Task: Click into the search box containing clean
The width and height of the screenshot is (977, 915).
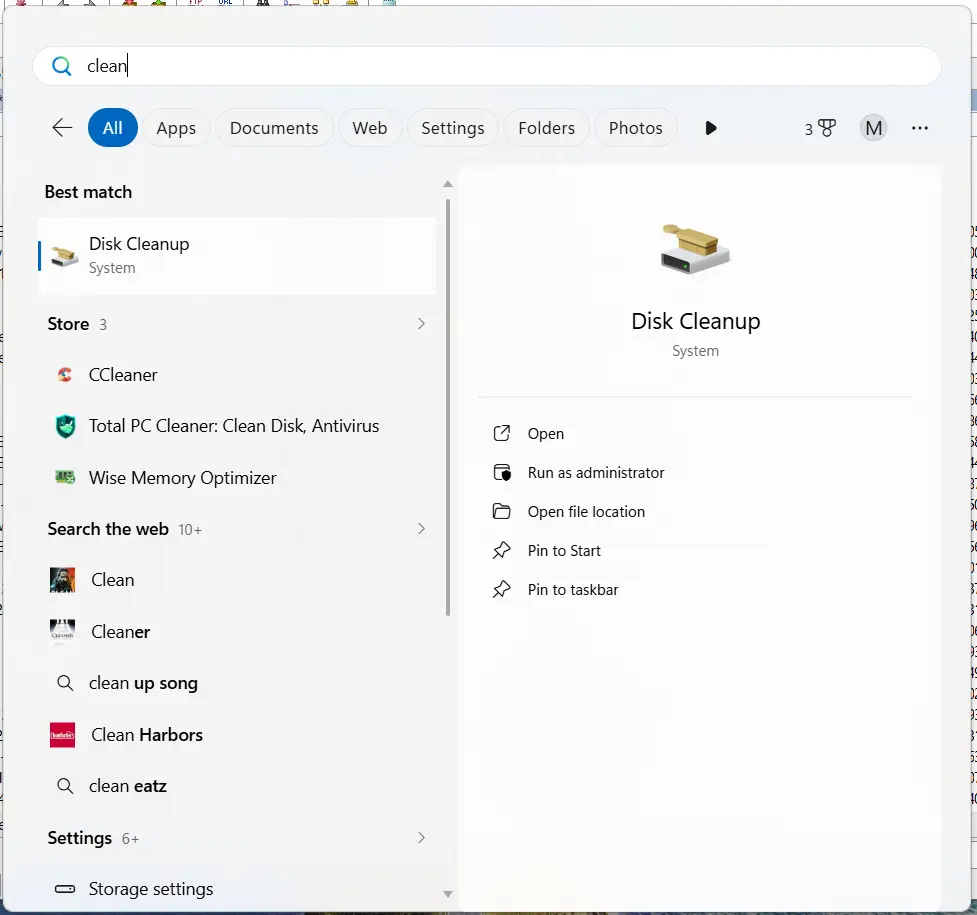Action: [487, 65]
